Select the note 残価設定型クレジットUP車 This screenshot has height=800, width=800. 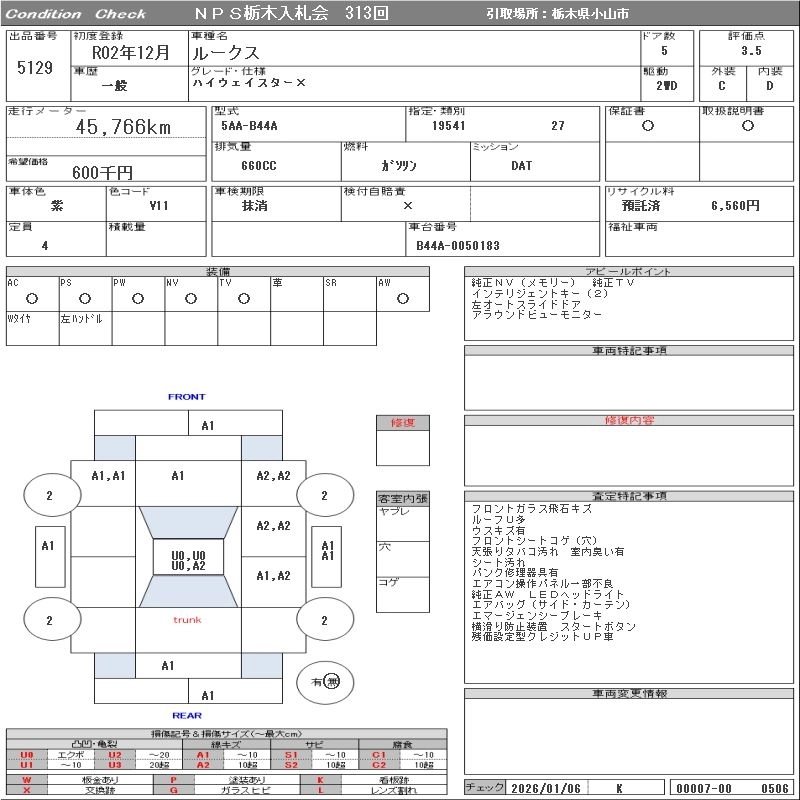(x=542, y=637)
